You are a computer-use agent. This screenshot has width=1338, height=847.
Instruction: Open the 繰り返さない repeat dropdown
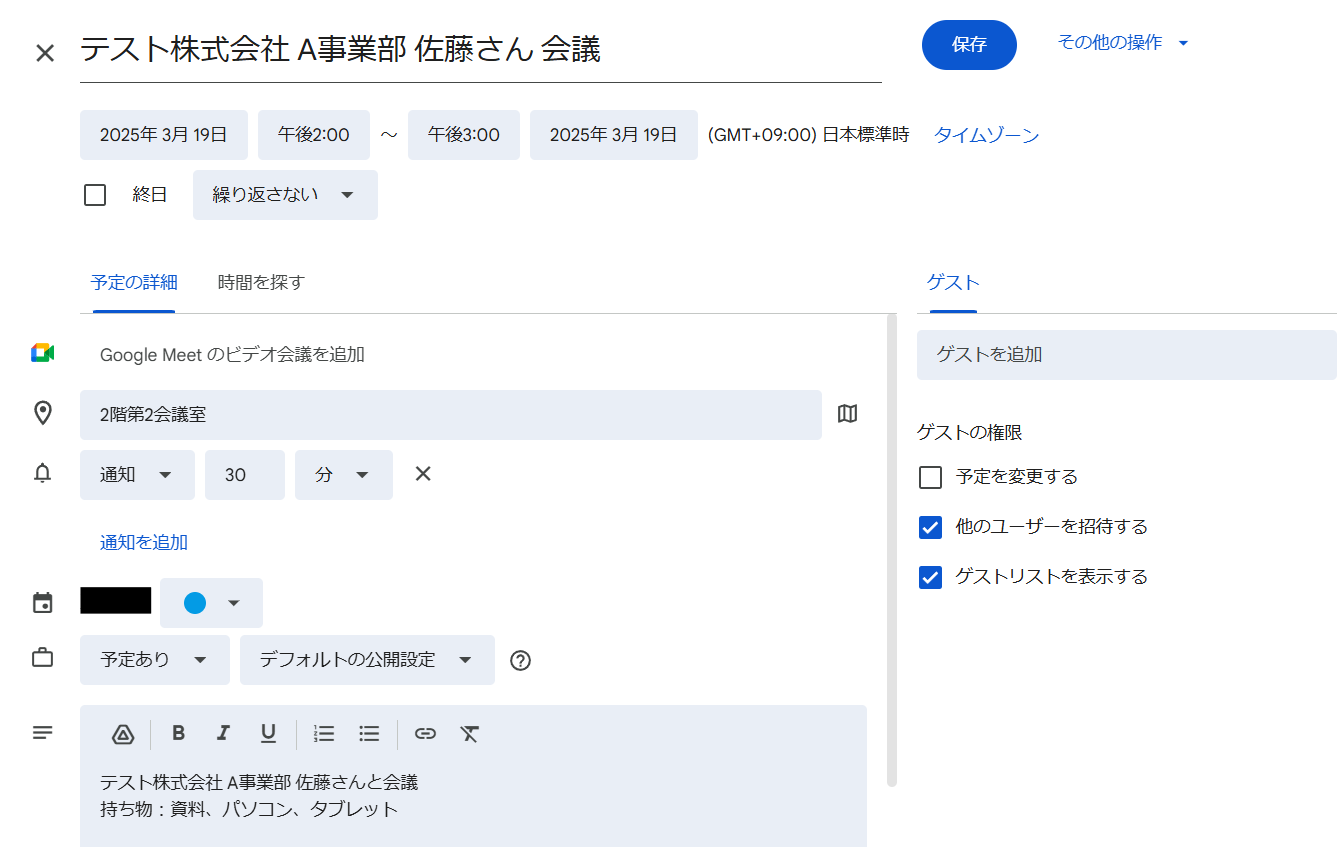[x=285, y=195]
